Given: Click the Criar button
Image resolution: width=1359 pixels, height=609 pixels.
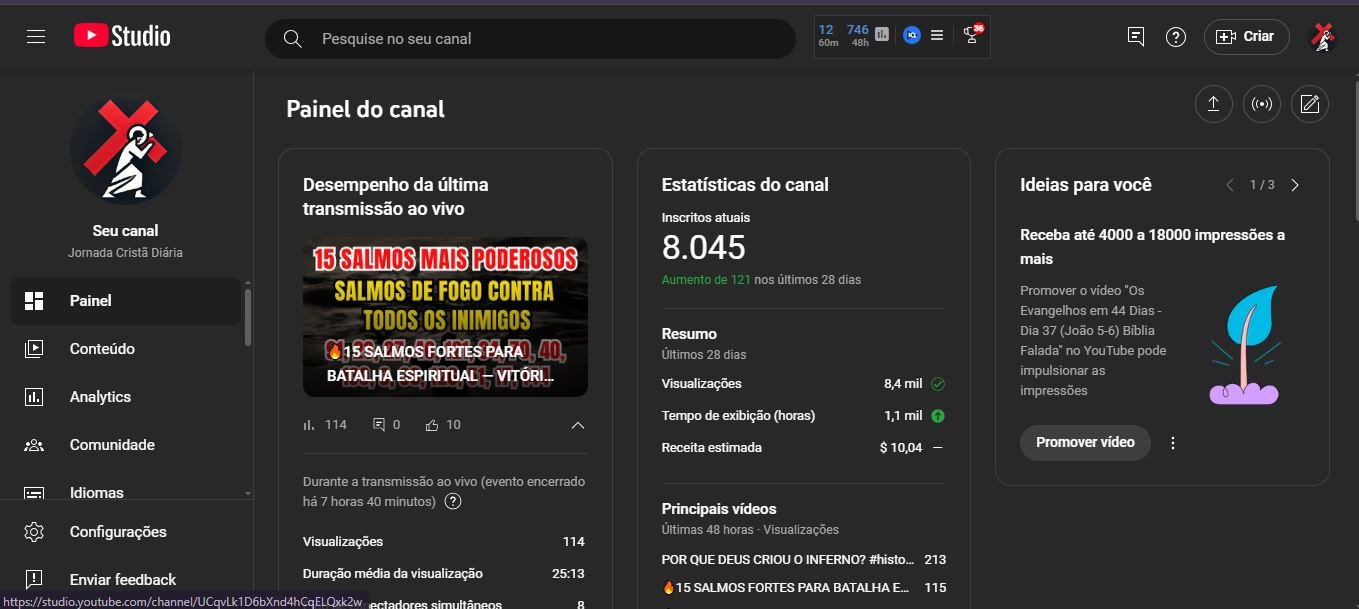Looking at the screenshot, I should coord(1247,37).
